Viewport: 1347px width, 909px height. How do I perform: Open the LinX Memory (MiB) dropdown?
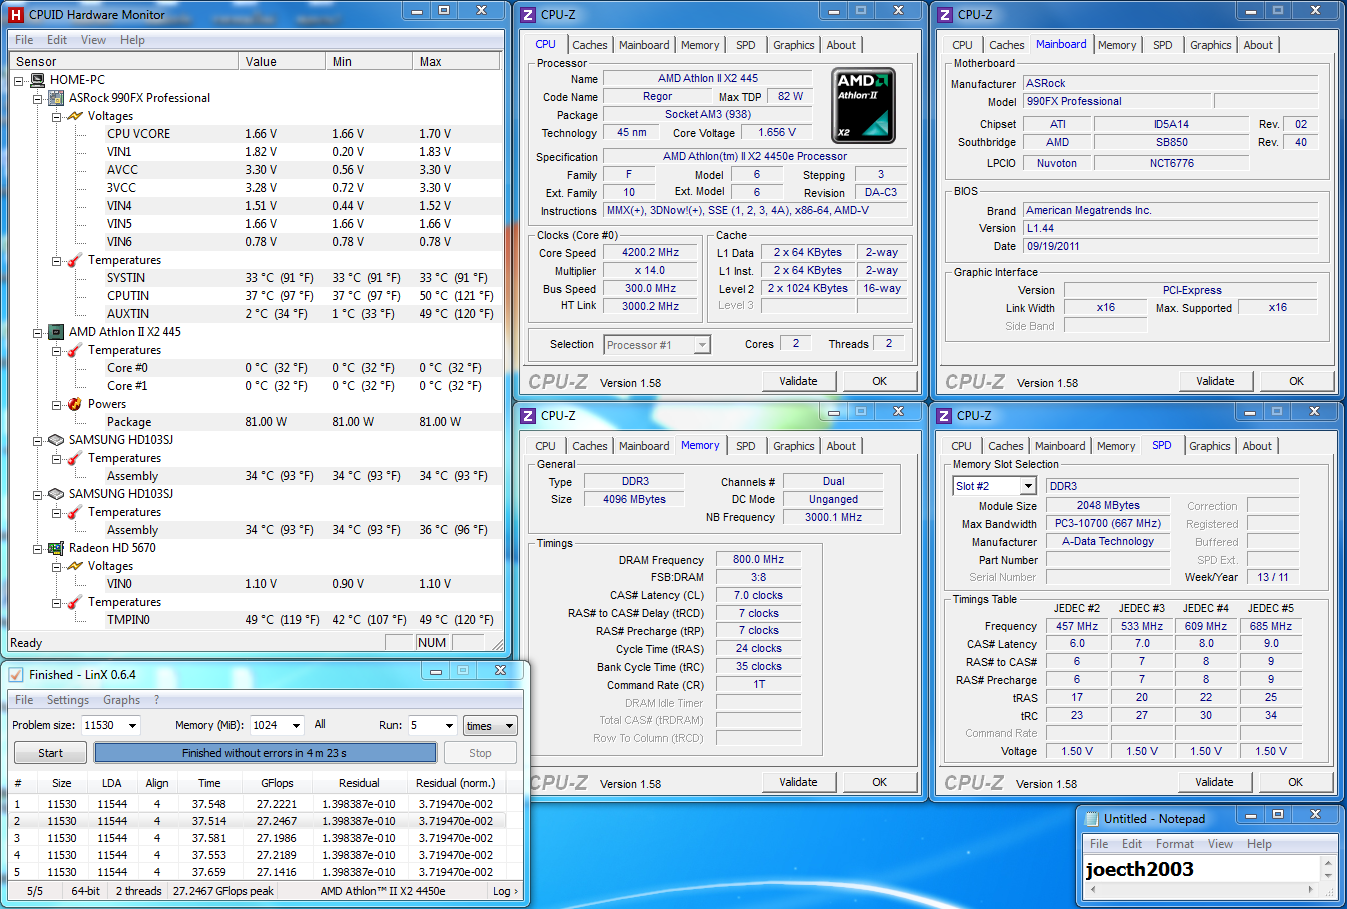[296, 726]
